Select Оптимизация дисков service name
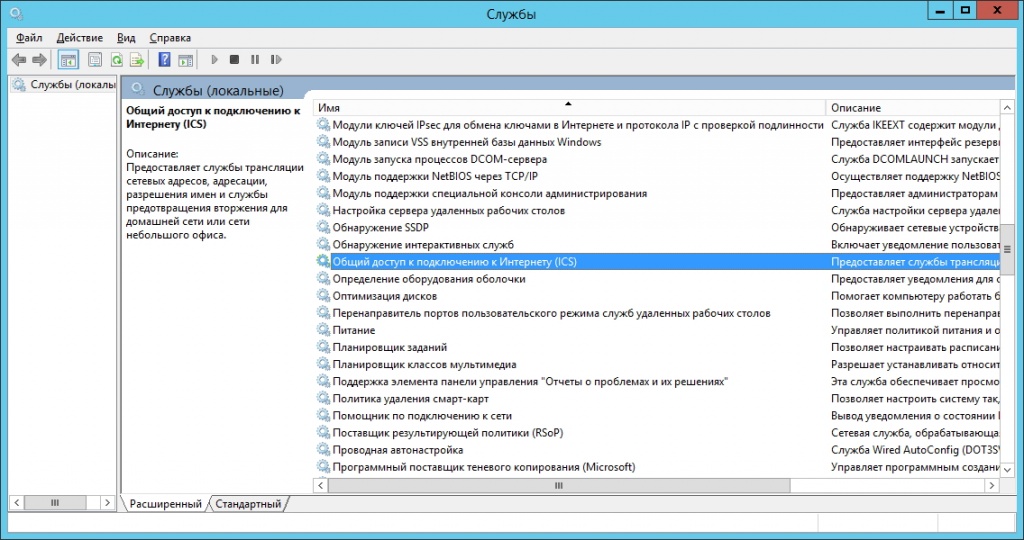This screenshot has width=1024, height=540. (x=385, y=296)
